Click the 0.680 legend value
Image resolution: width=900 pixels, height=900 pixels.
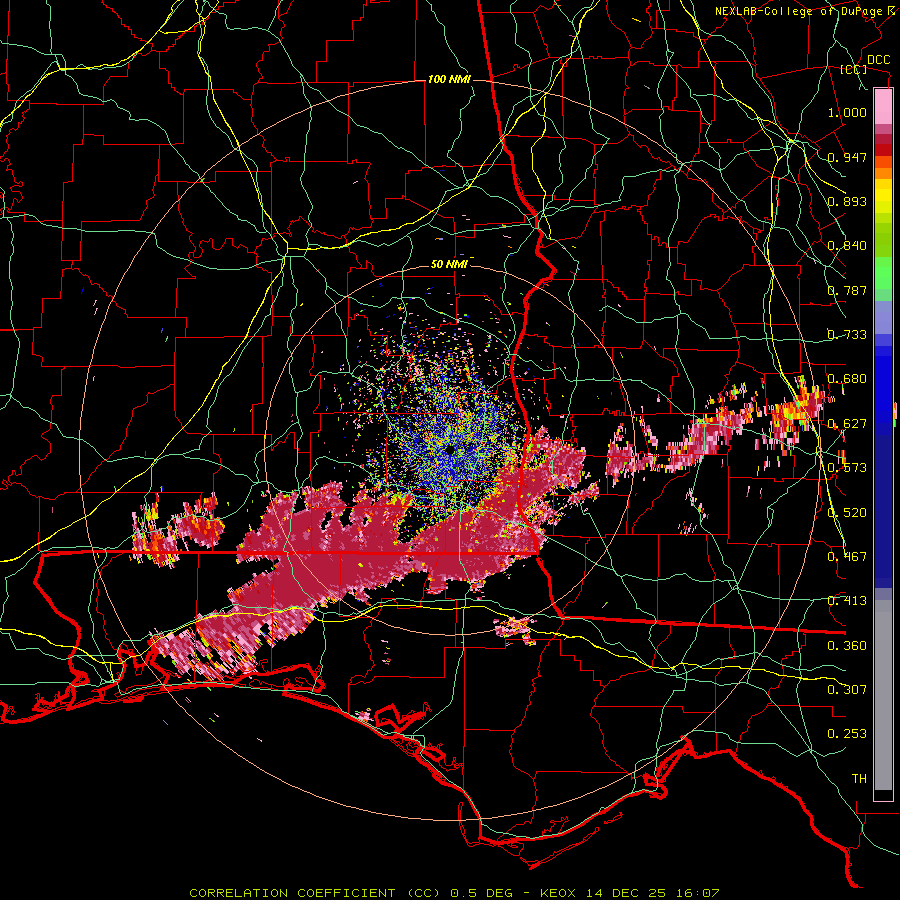click(847, 379)
